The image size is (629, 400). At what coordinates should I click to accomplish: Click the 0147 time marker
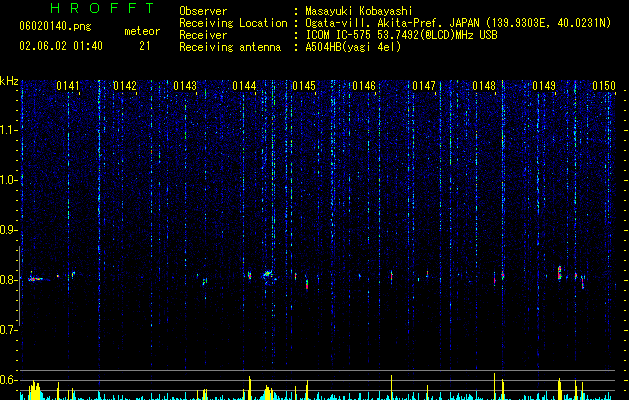424,86
